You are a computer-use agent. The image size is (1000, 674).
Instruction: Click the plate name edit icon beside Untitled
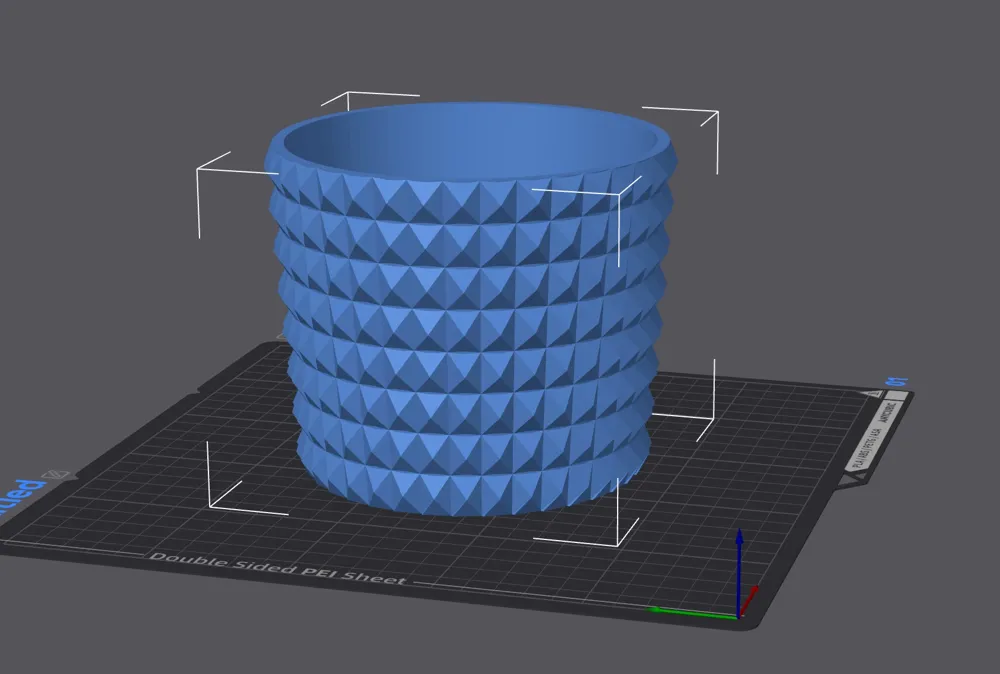pyautogui.click(x=55, y=475)
